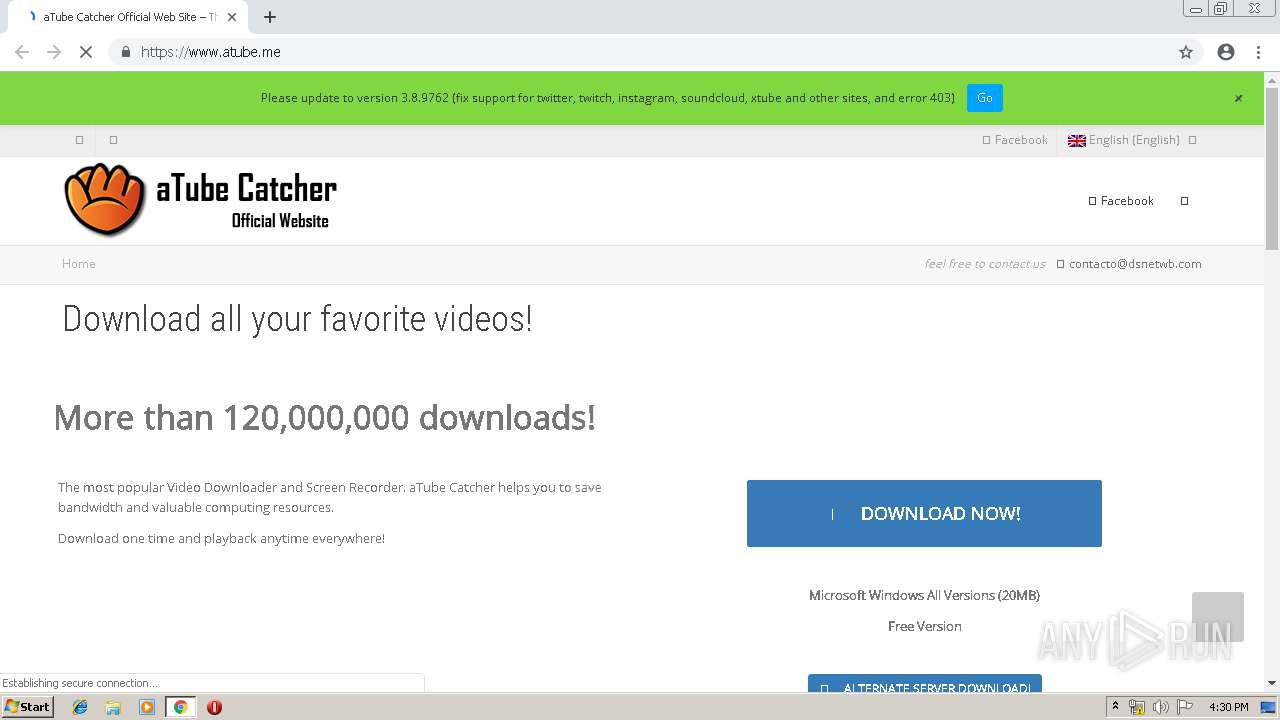Click ALTERNATE SERVER DOWNLOAD button
Image resolution: width=1280 pixels, height=720 pixels.
[x=925, y=684]
